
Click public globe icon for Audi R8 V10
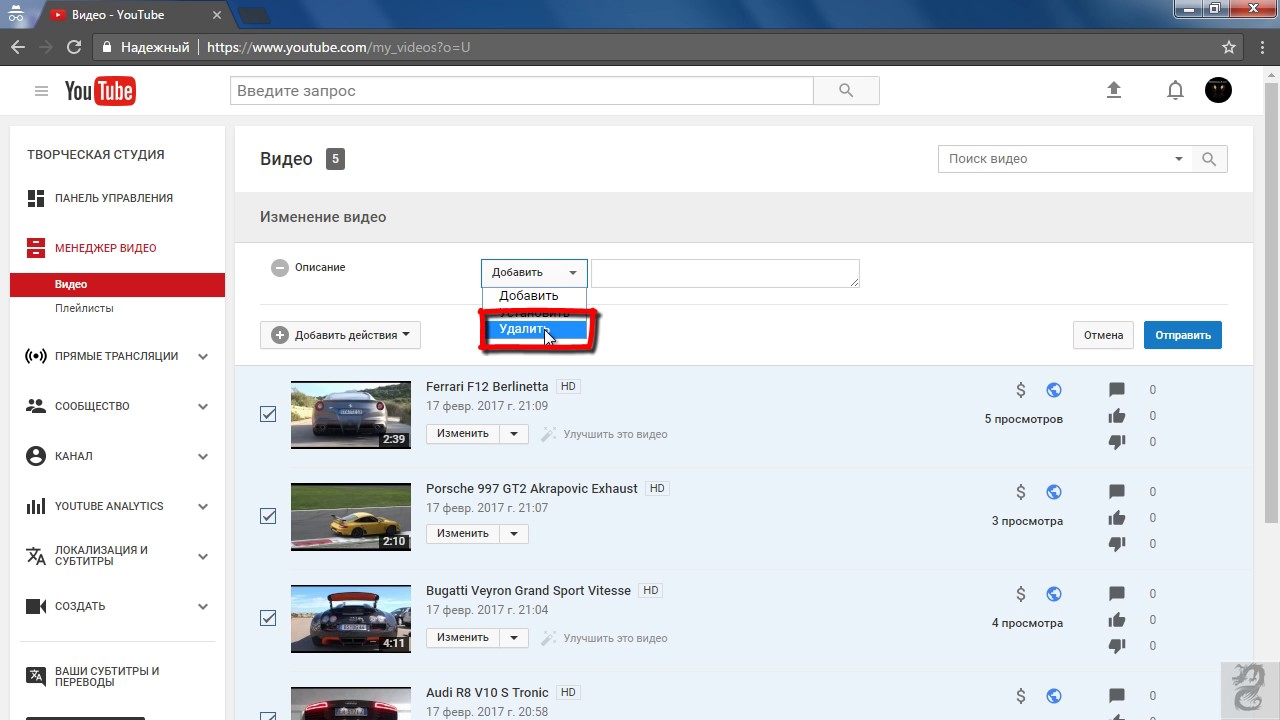[x=1054, y=696]
